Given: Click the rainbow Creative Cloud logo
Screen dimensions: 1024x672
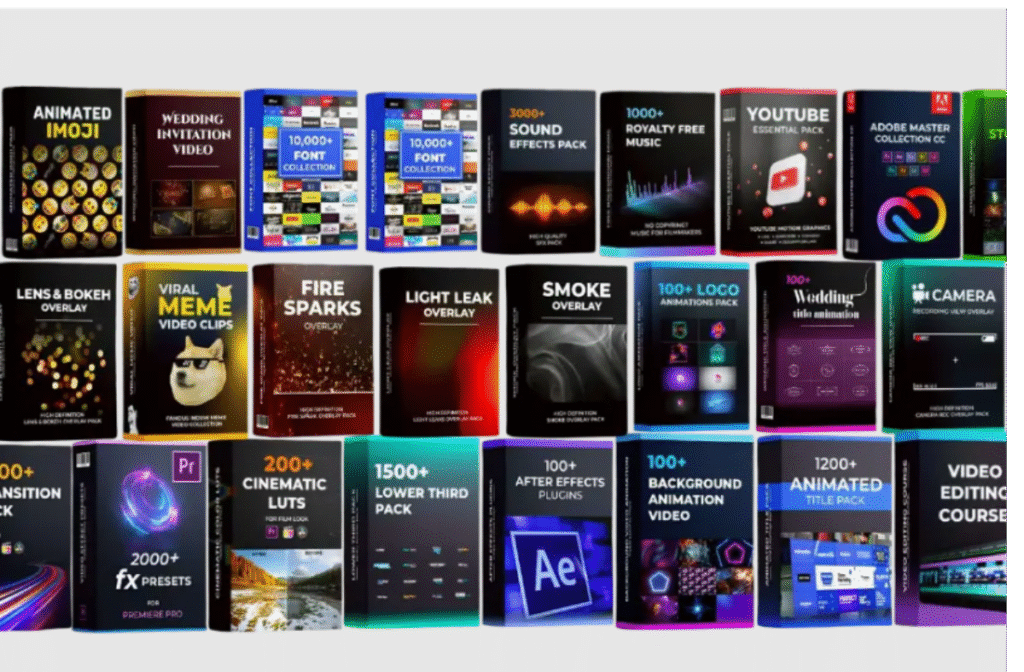Looking at the screenshot, I should 912,215.
